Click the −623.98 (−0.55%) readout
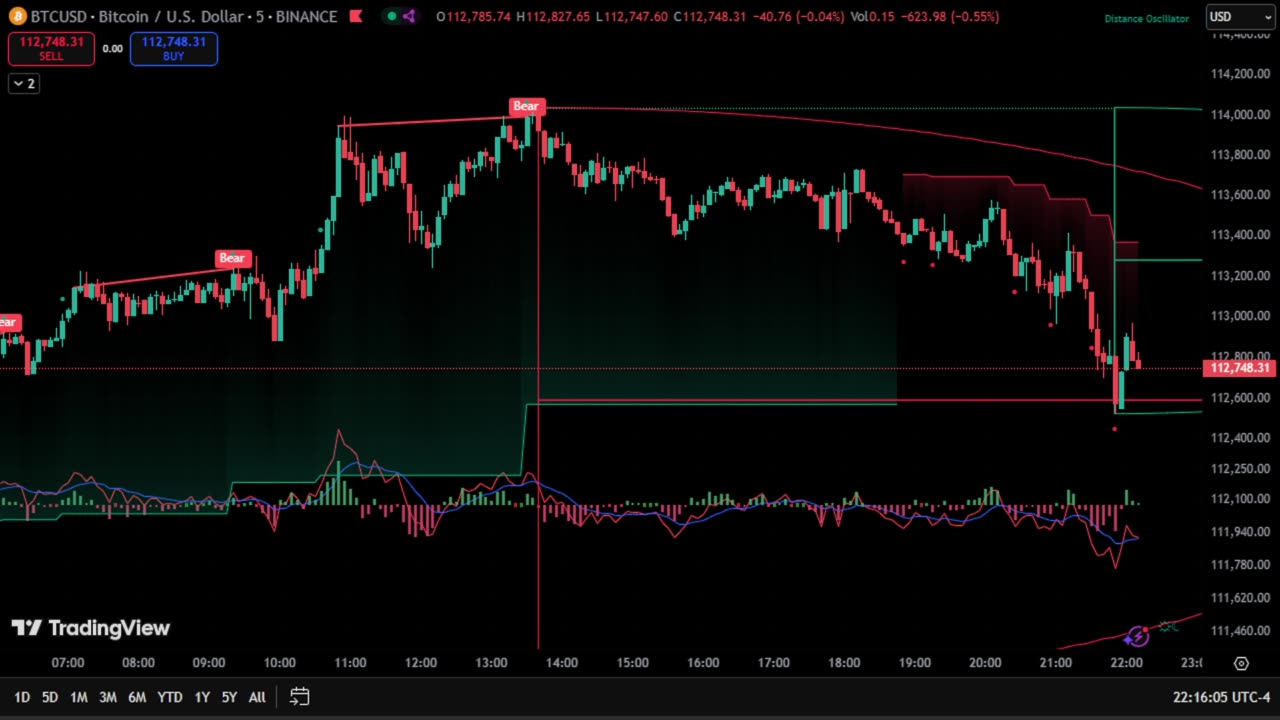 (948, 17)
